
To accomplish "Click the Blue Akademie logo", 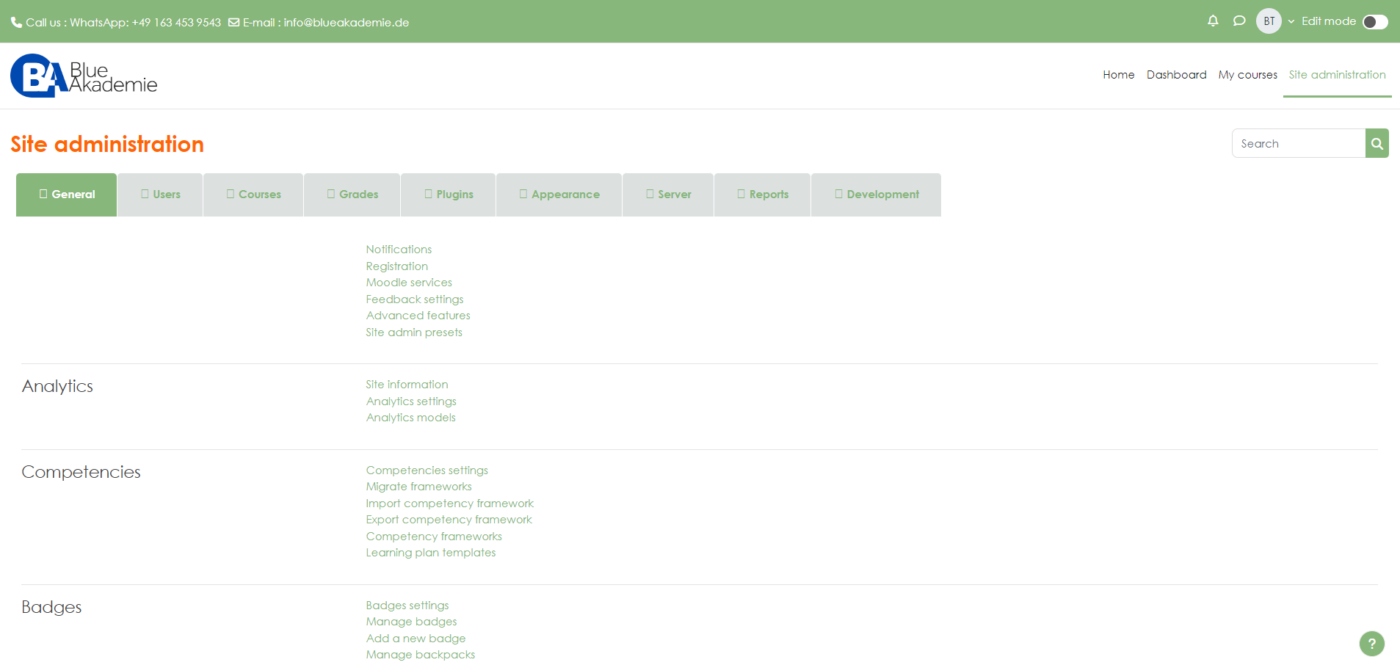I will click(x=84, y=75).
